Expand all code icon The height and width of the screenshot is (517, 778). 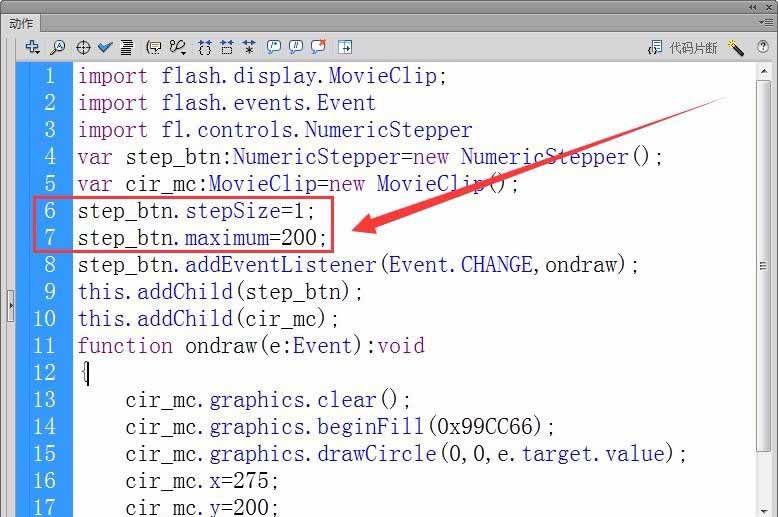[x=249, y=47]
